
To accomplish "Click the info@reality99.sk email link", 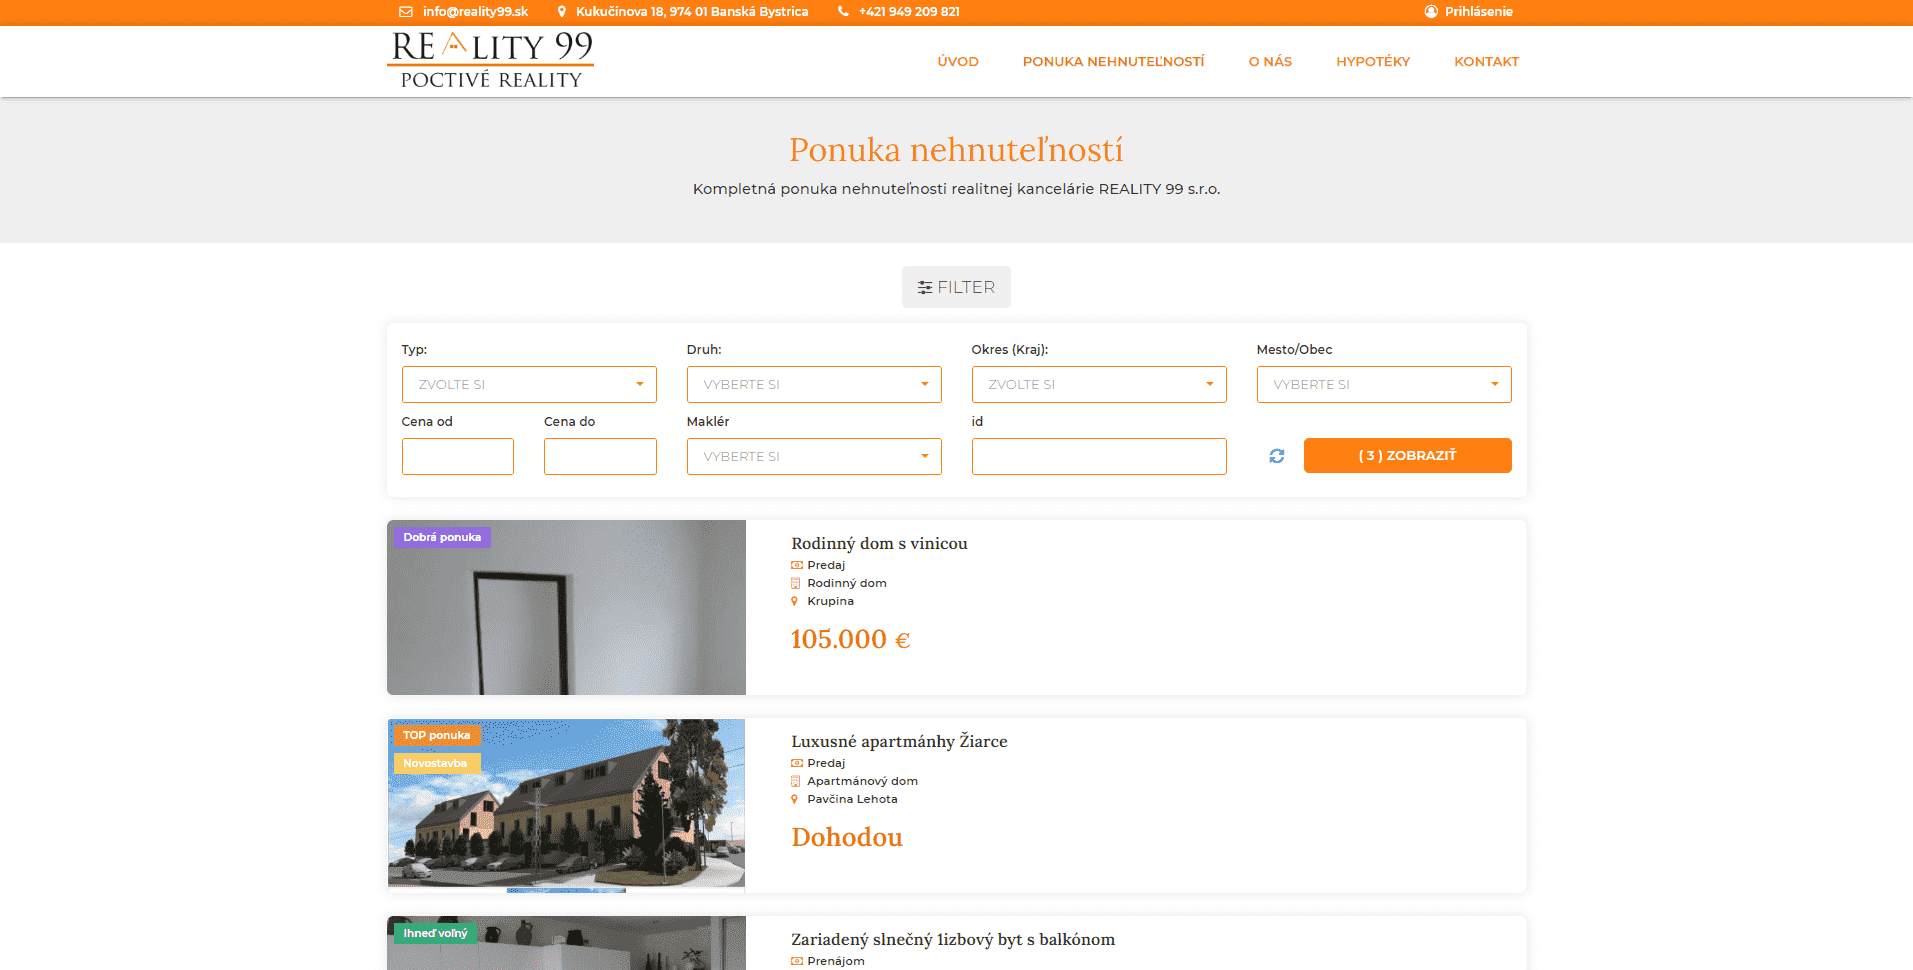I will click(x=475, y=12).
